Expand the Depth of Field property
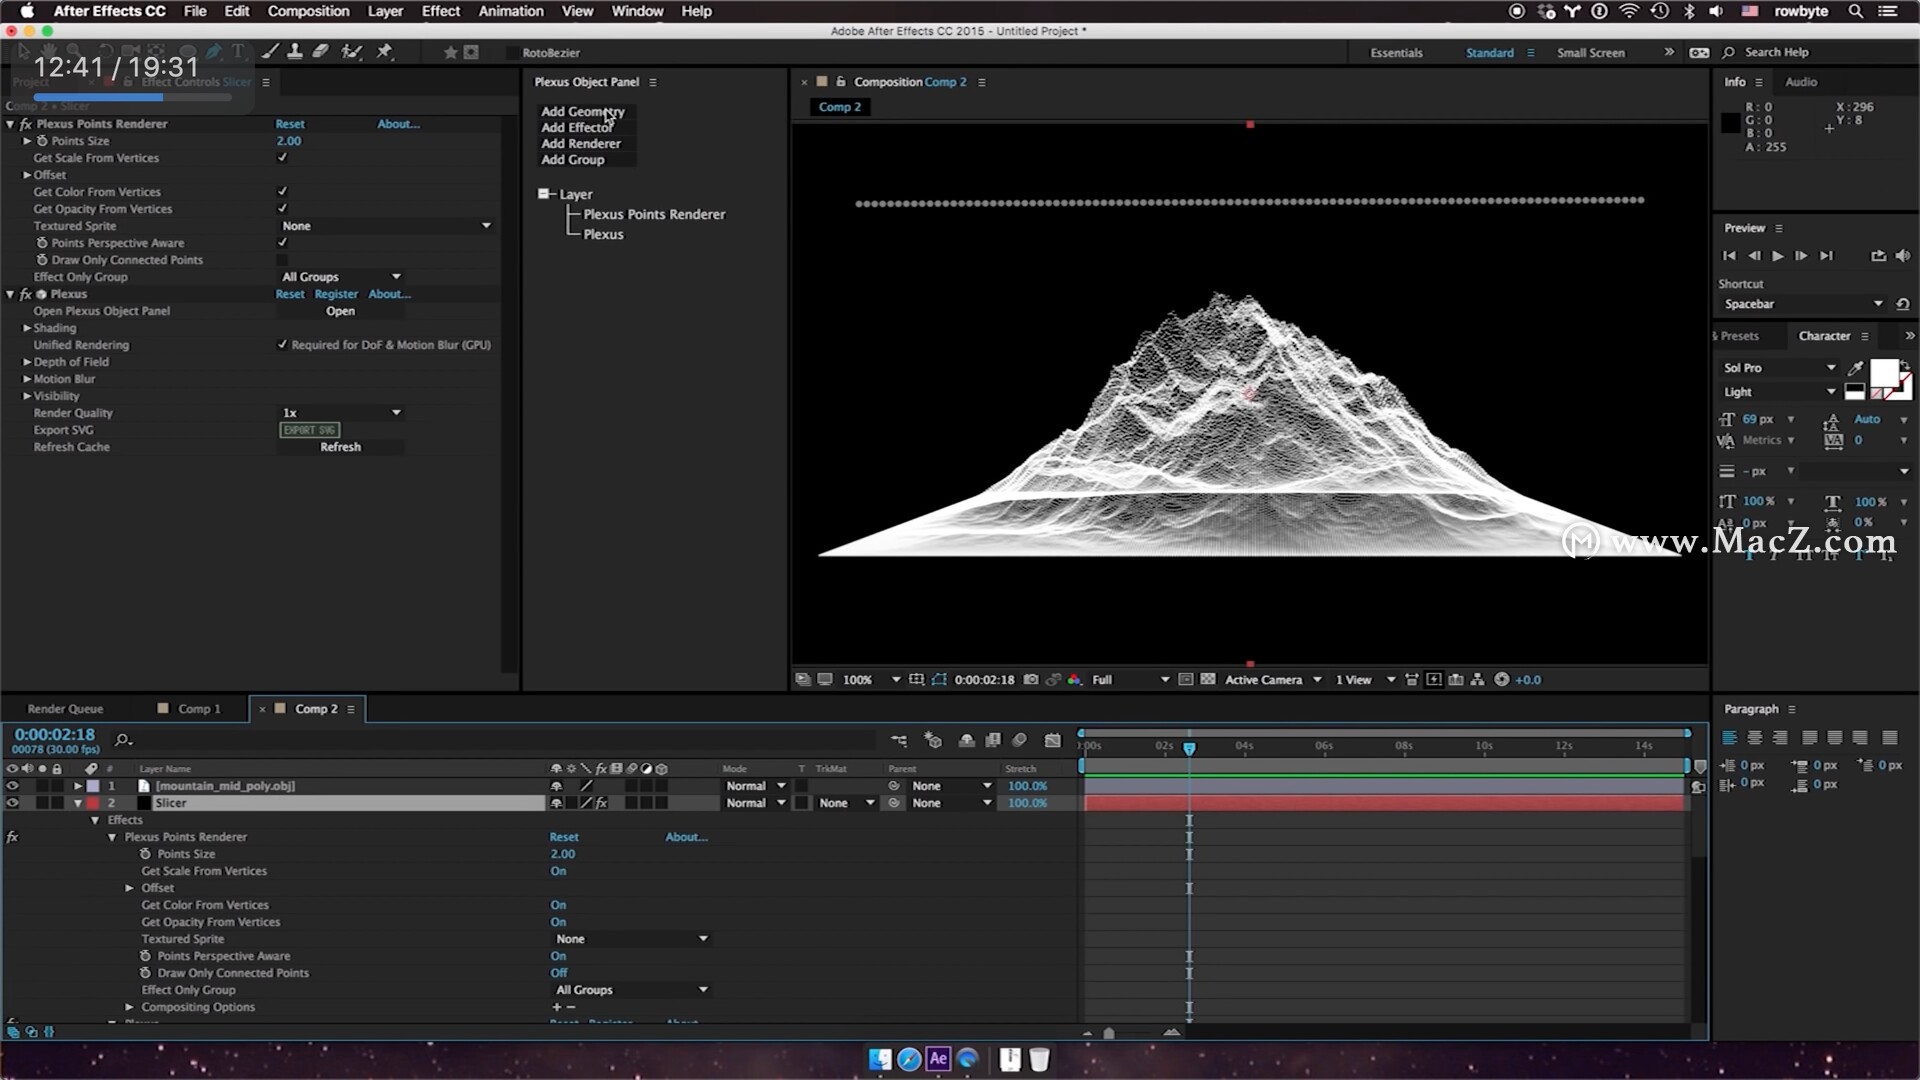The image size is (1920, 1080). pyautogui.click(x=27, y=362)
